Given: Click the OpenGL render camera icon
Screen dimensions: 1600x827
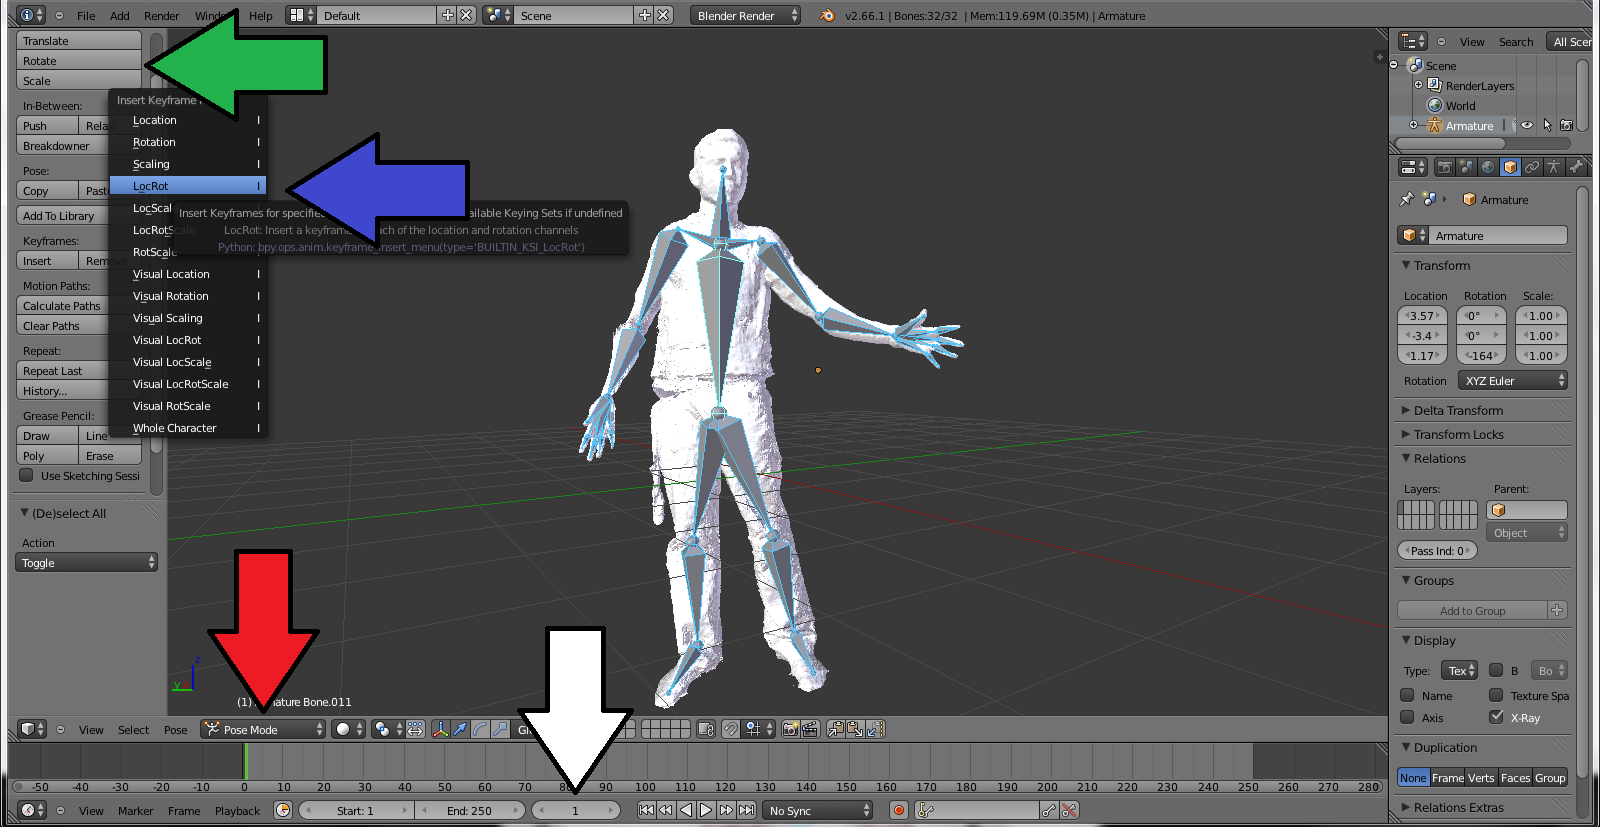Looking at the screenshot, I should pyautogui.click(x=790, y=729).
